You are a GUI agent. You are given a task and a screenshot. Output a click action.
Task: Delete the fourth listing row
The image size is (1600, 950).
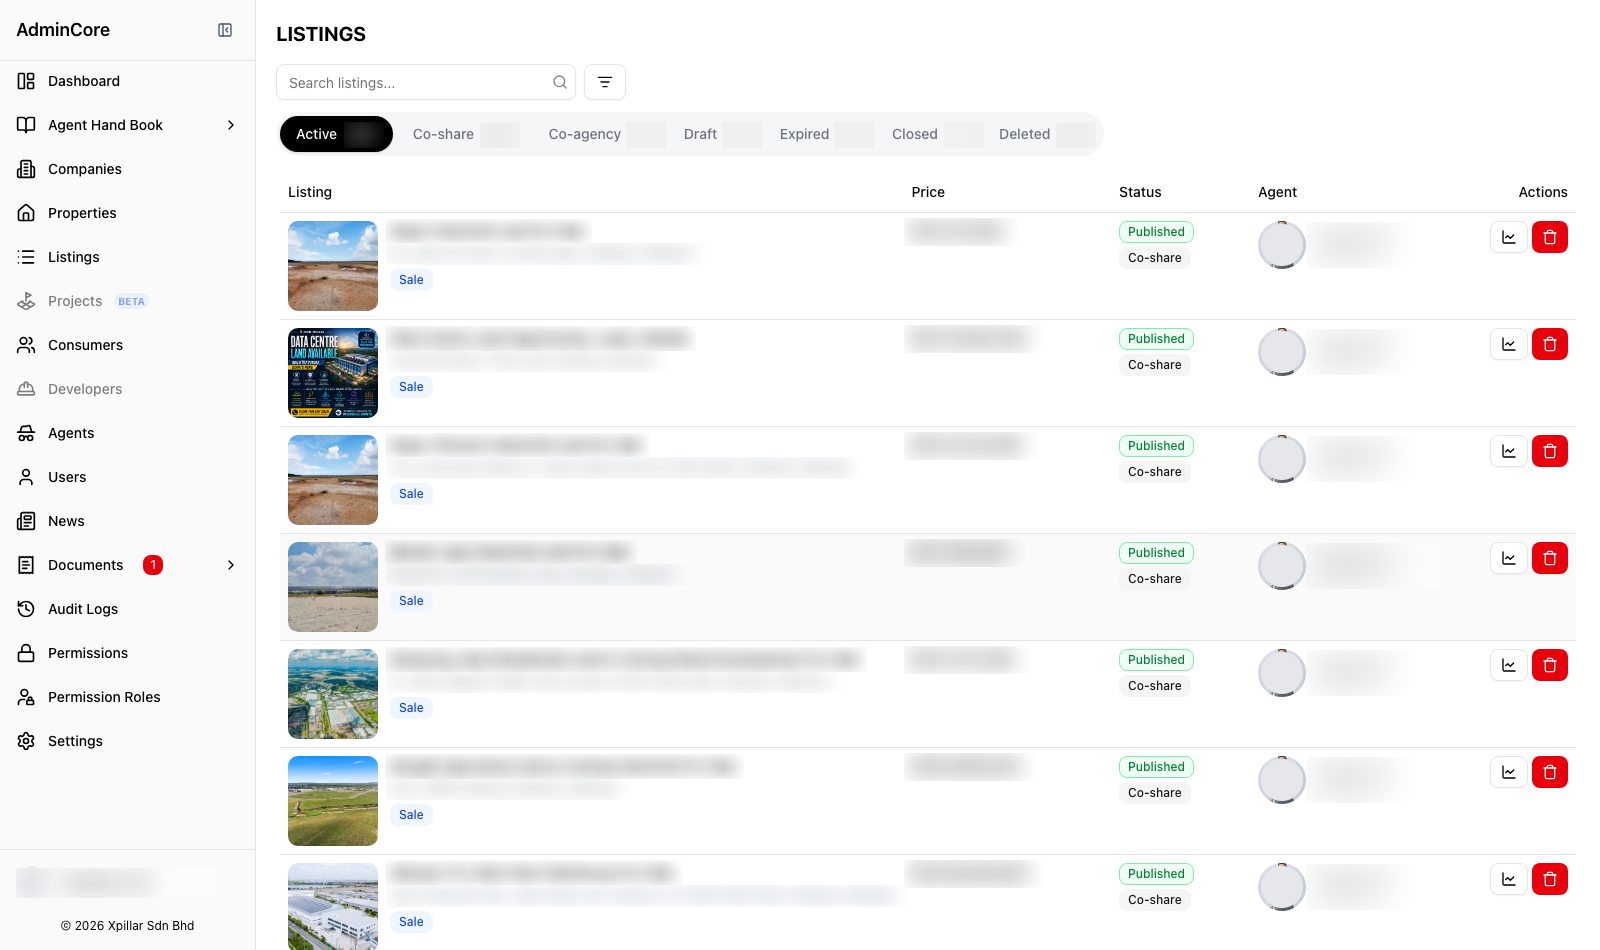point(1550,558)
